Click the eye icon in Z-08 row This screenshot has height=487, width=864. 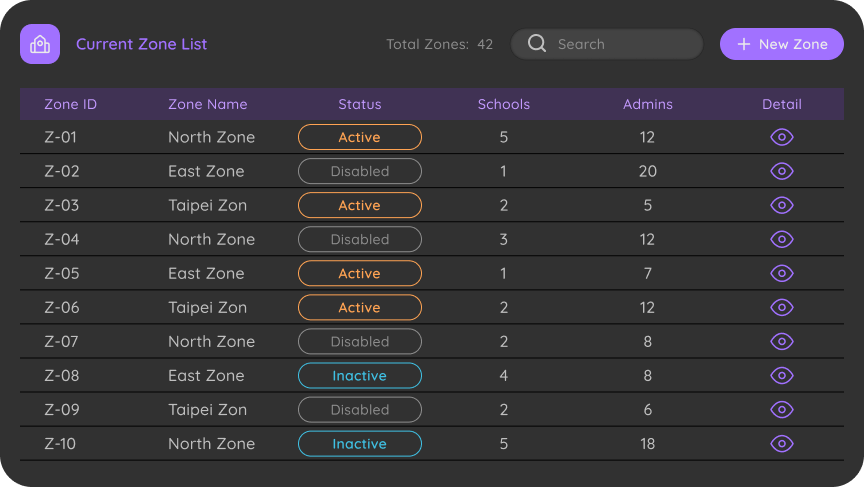[781, 376]
